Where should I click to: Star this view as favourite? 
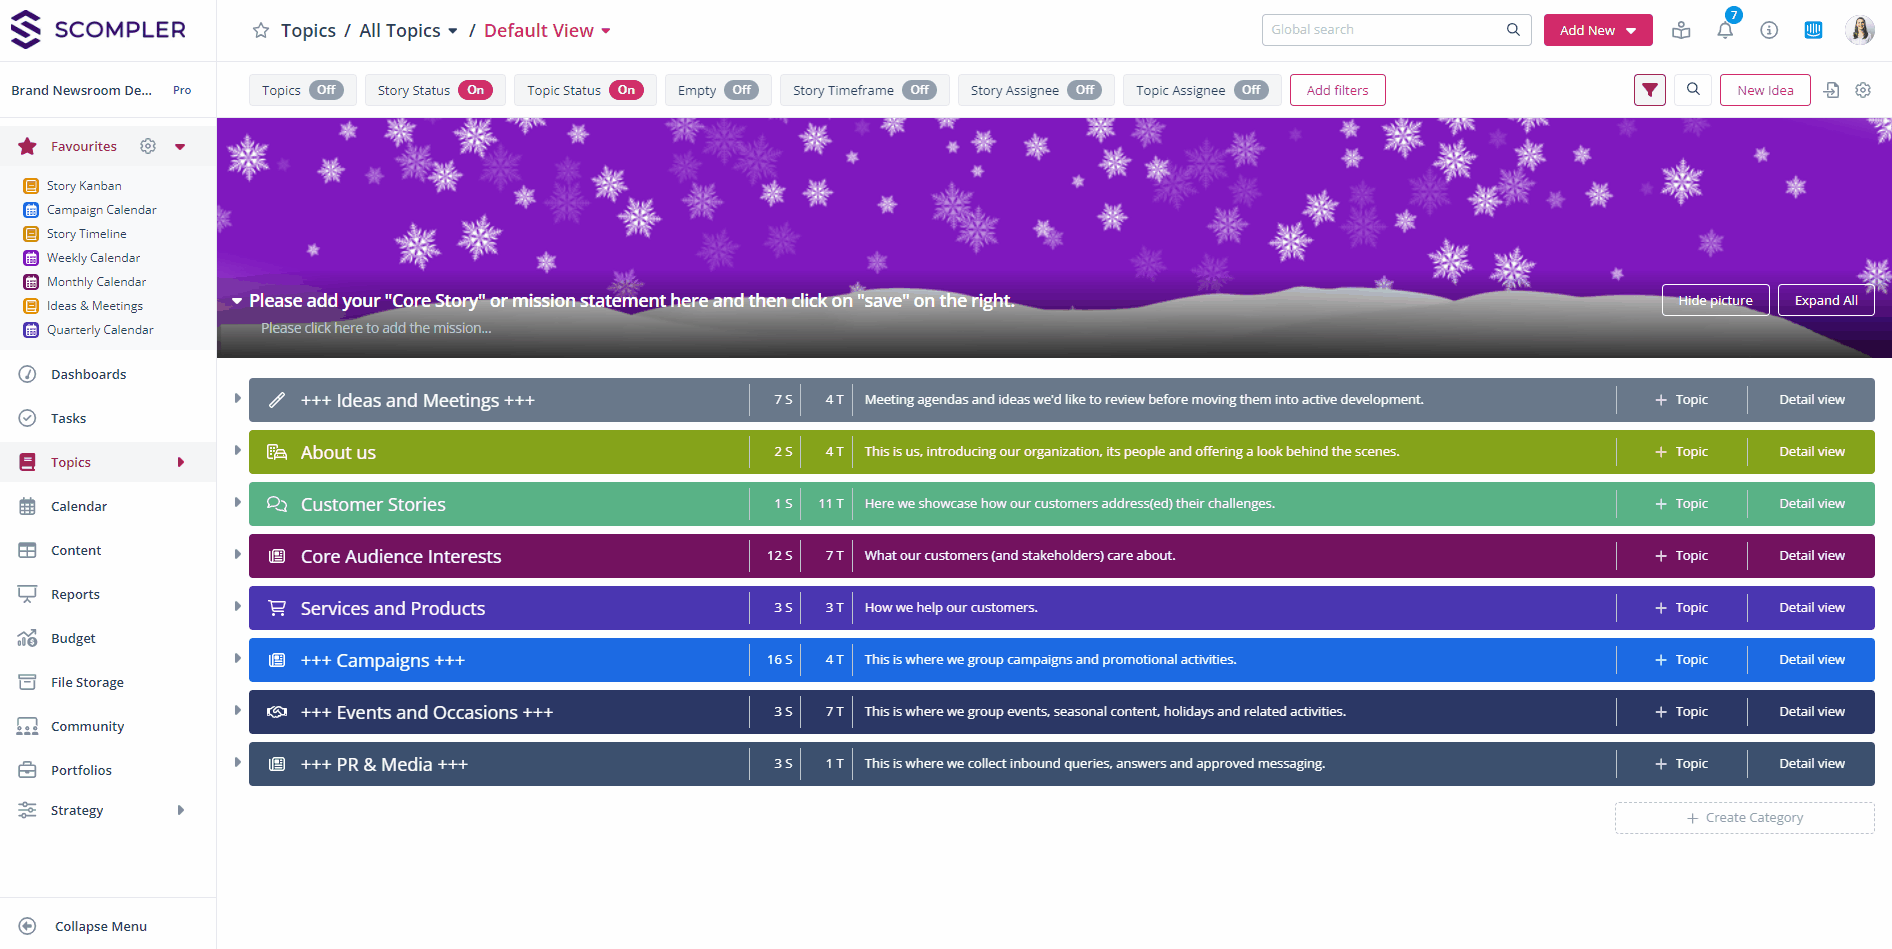point(261,31)
